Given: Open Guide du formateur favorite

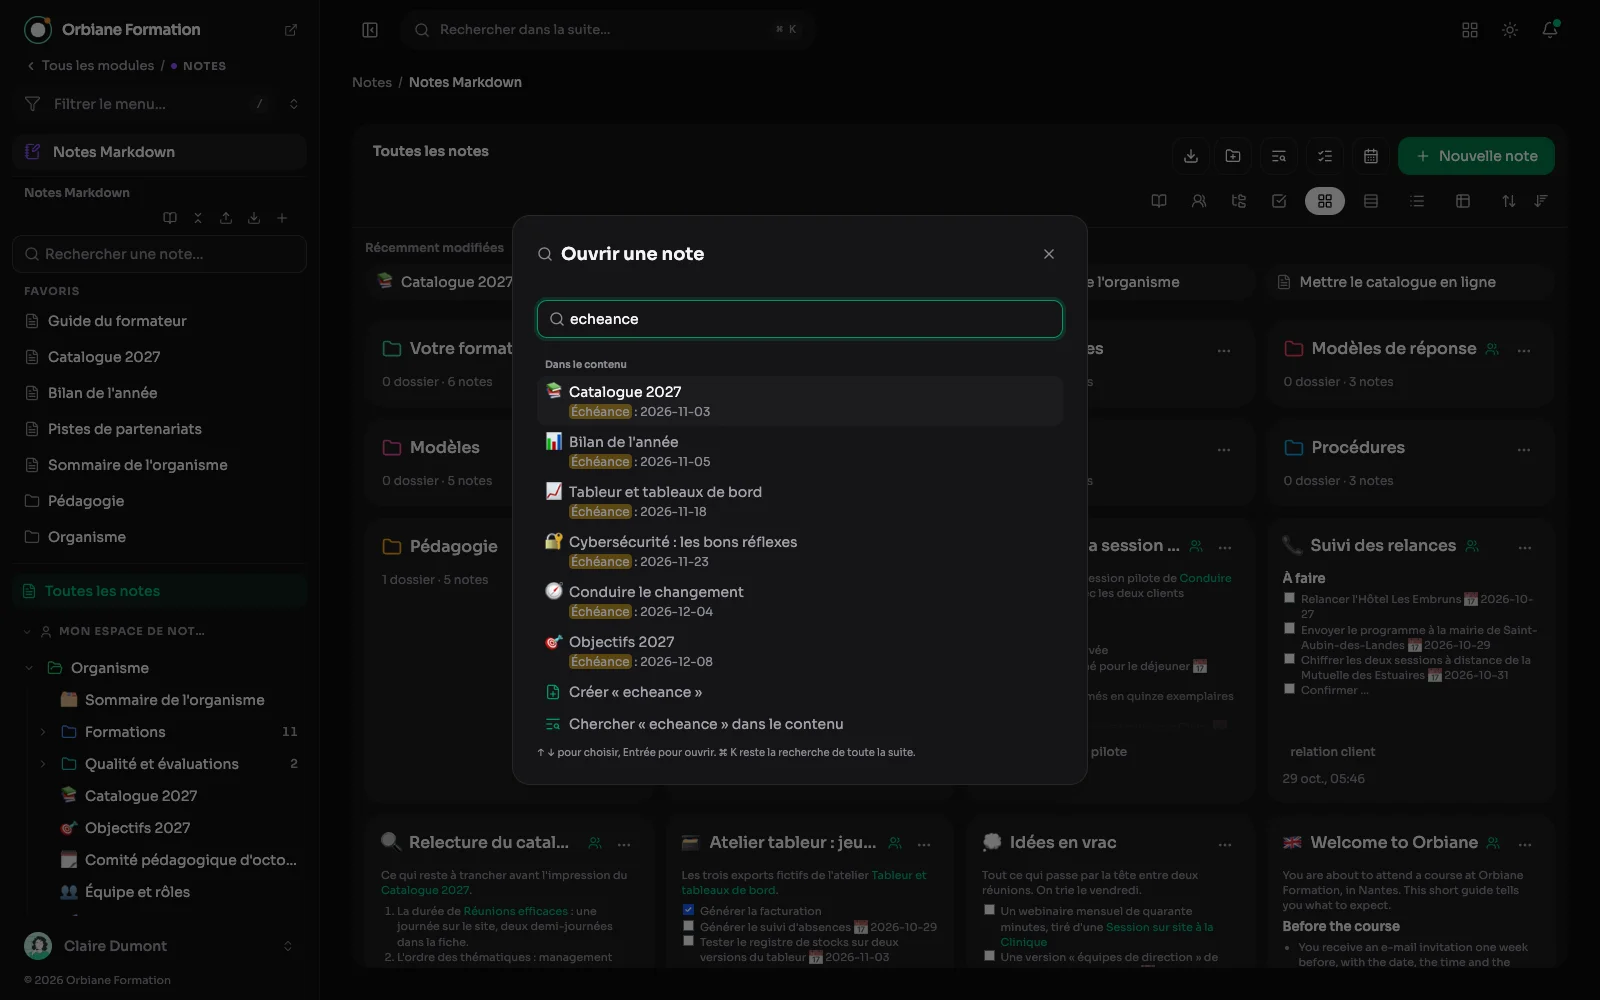Looking at the screenshot, I should click(x=160, y=321).
